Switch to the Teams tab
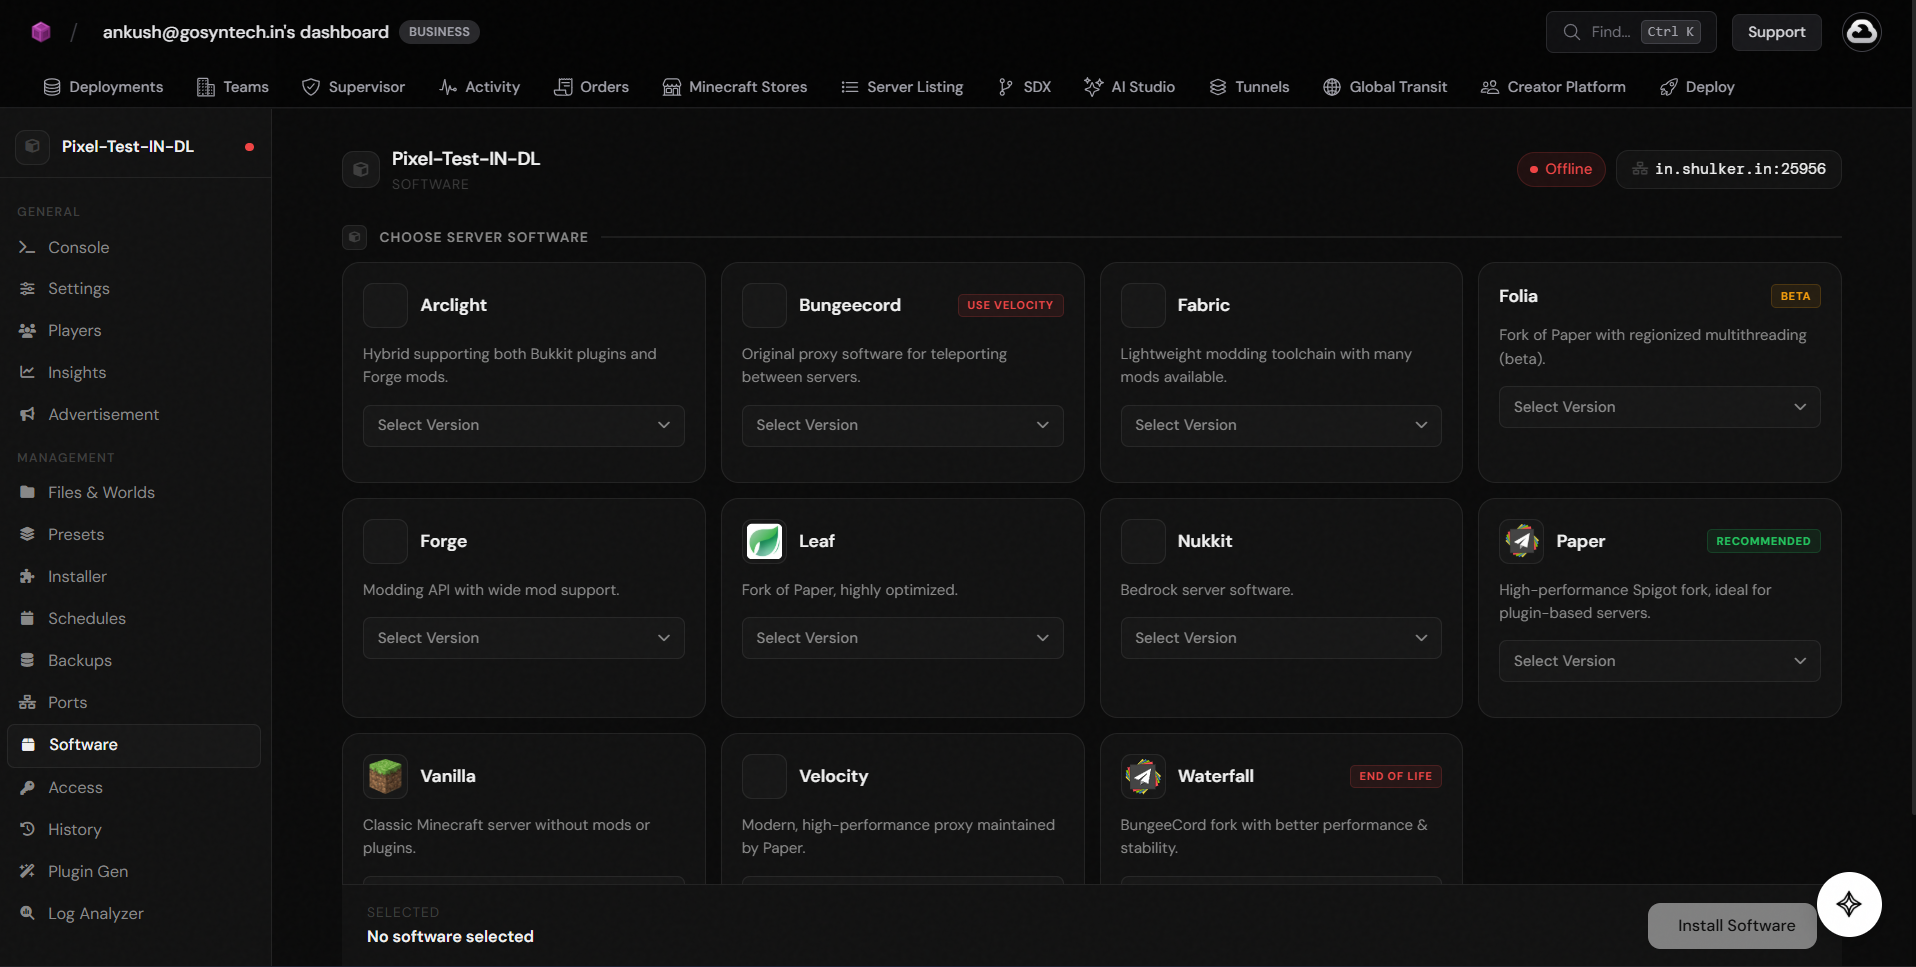1916x967 pixels. (233, 87)
